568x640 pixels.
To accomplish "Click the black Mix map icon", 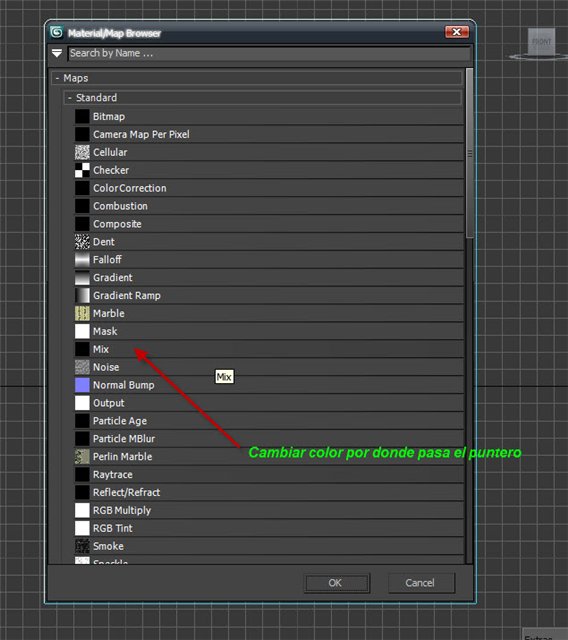I will pos(82,349).
